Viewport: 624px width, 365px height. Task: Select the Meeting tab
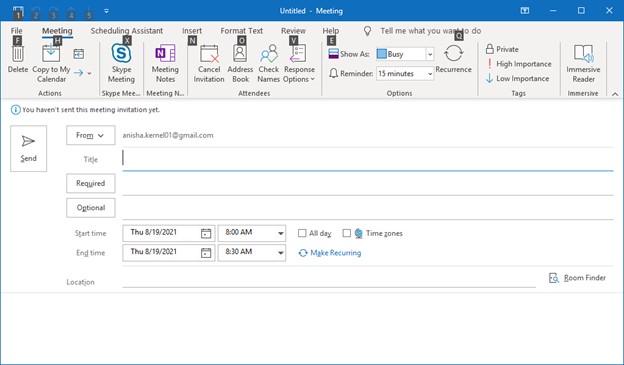click(57, 31)
